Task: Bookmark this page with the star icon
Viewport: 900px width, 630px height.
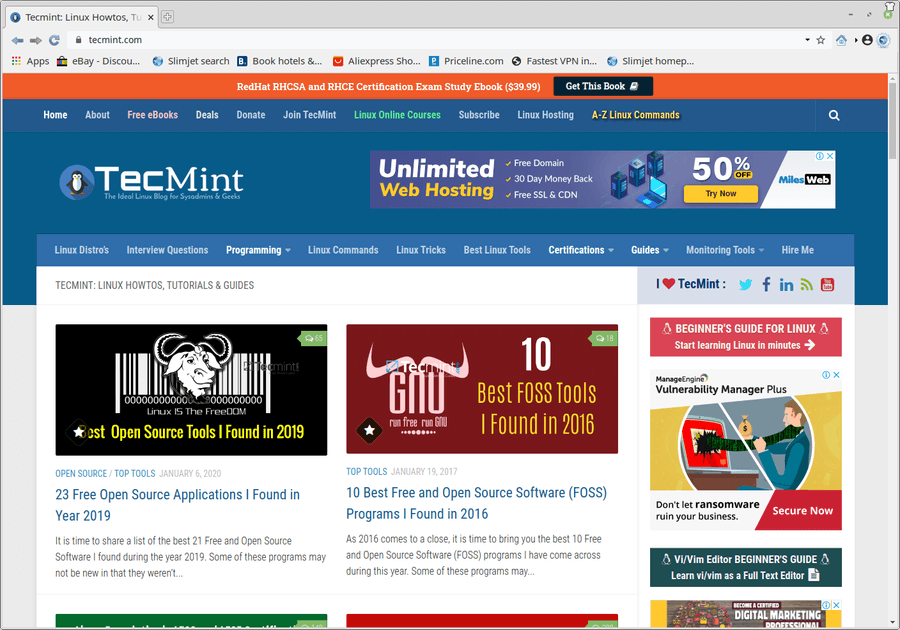Action: pyautogui.click(x=821, y=40)
